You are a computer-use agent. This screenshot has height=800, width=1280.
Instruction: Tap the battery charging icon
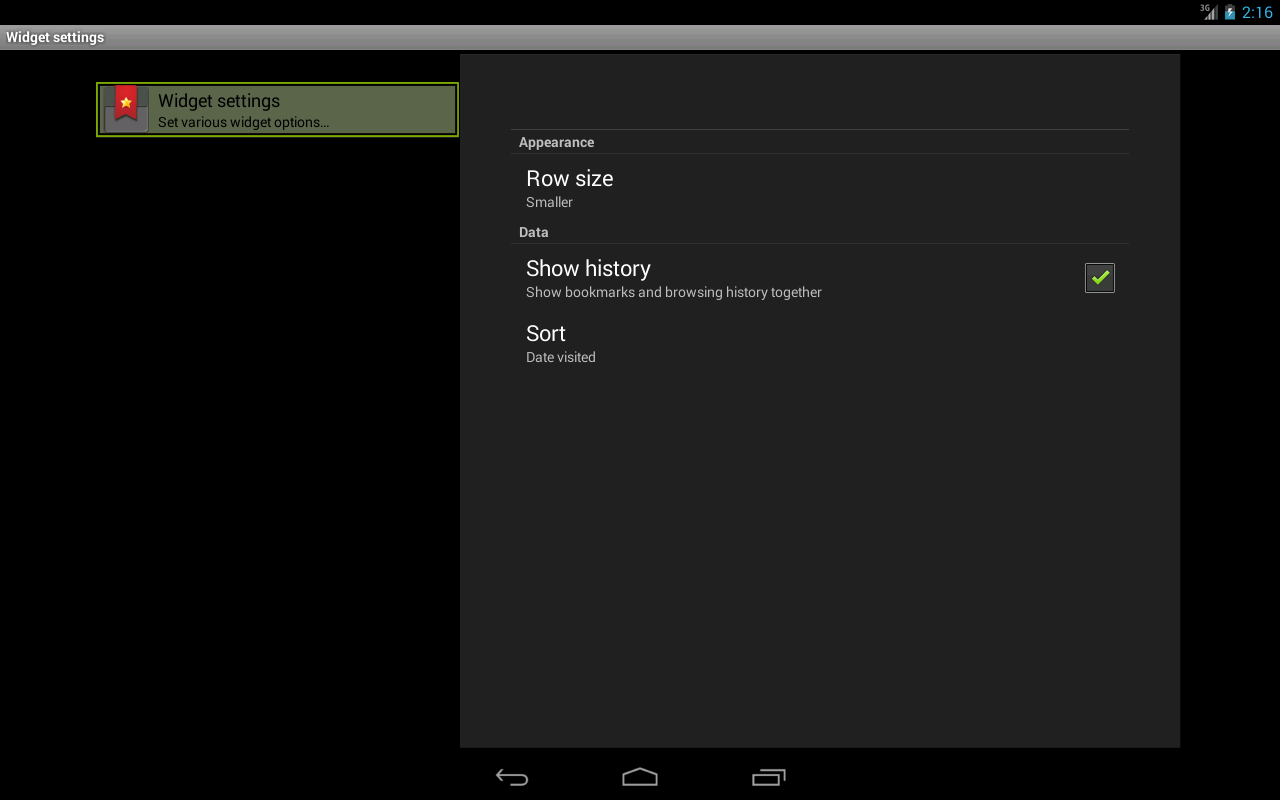pos(1230,13)
